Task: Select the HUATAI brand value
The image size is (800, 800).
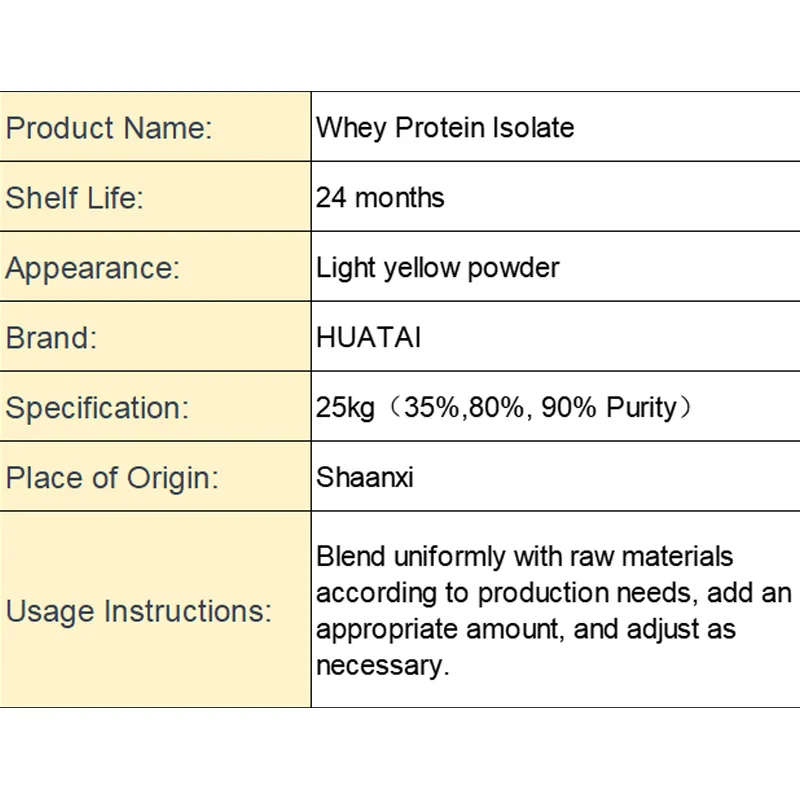Action: pyautogui.click(x=368, y=337)
